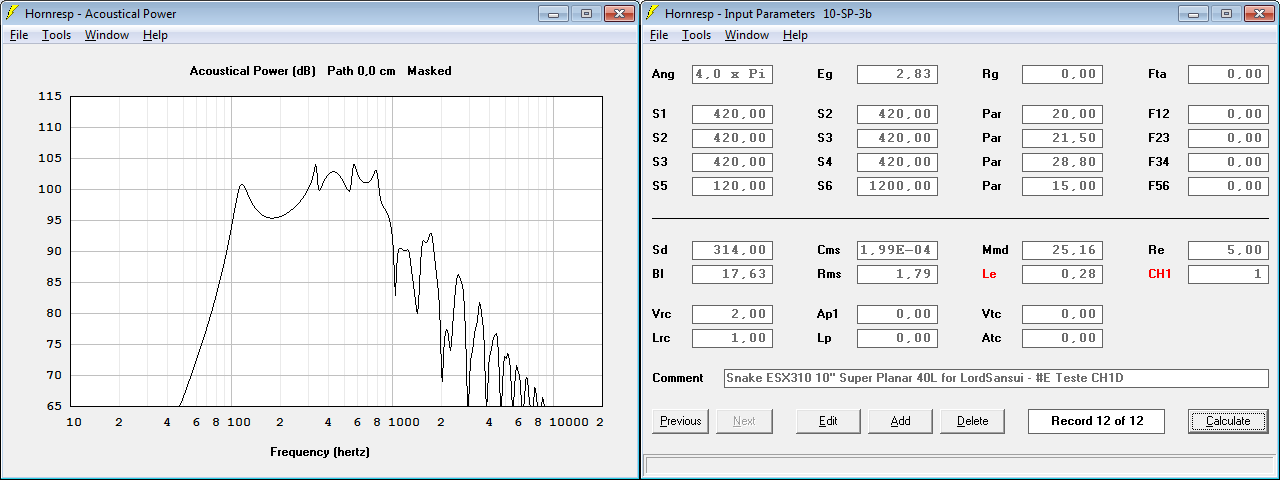Open Window menu in Input Parameters window
This screenshot has width=1282, height=483.
tap(746, 35)
